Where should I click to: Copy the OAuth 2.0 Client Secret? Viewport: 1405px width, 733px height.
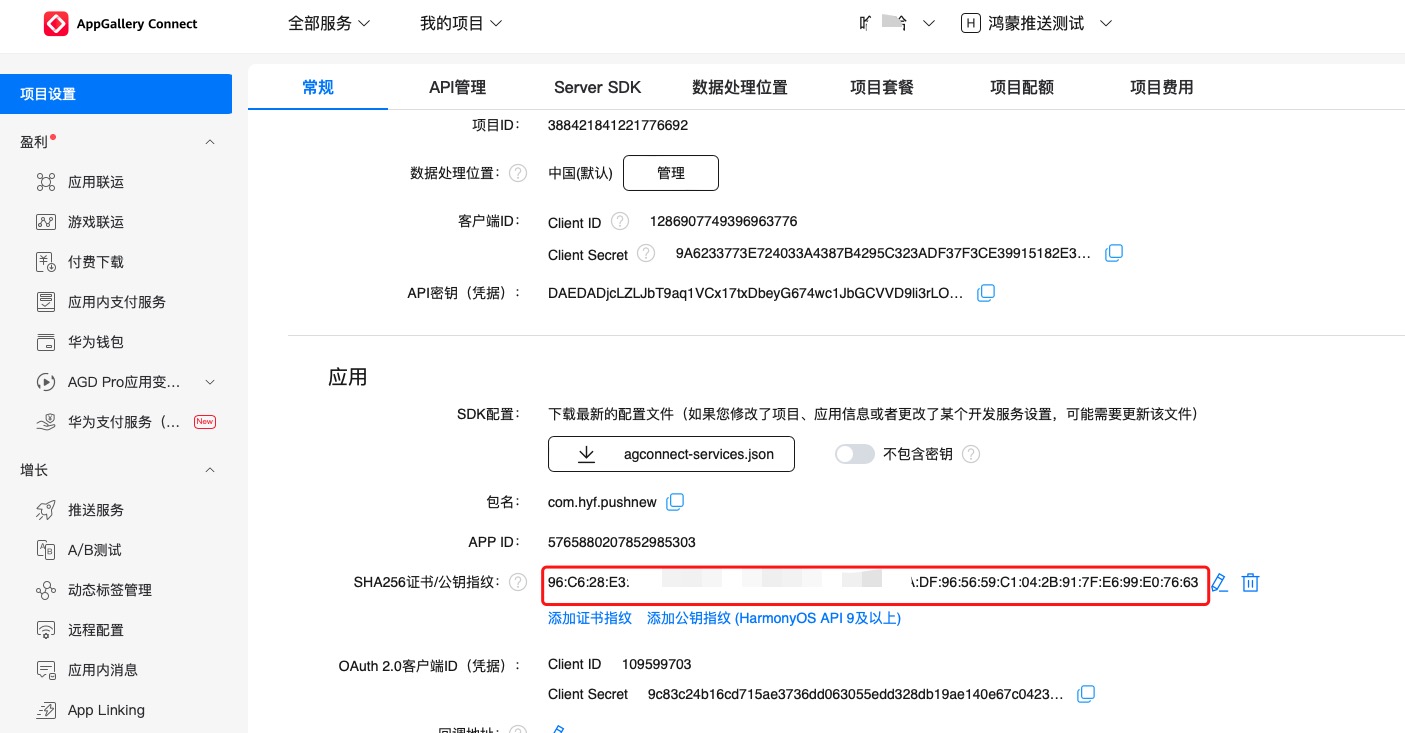click(1086, 693)
